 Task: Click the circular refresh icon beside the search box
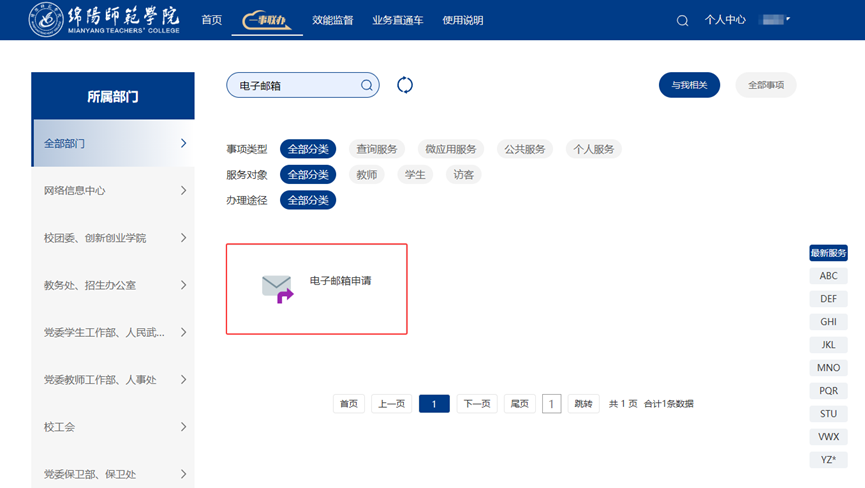(x=405, y=85)
